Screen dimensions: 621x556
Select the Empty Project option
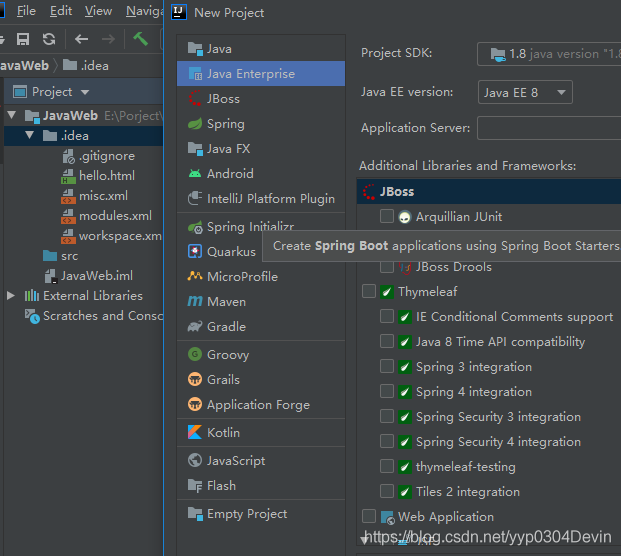click(246, 514)
